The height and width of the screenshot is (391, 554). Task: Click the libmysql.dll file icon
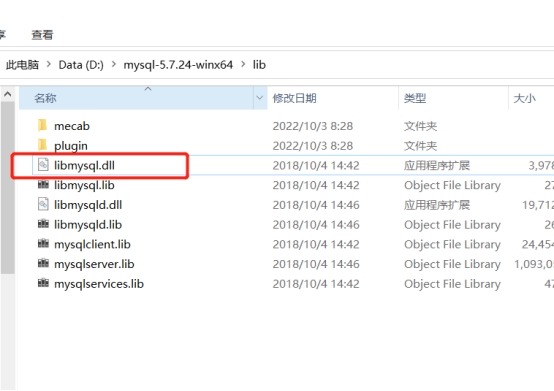click(x=43, y=165)
